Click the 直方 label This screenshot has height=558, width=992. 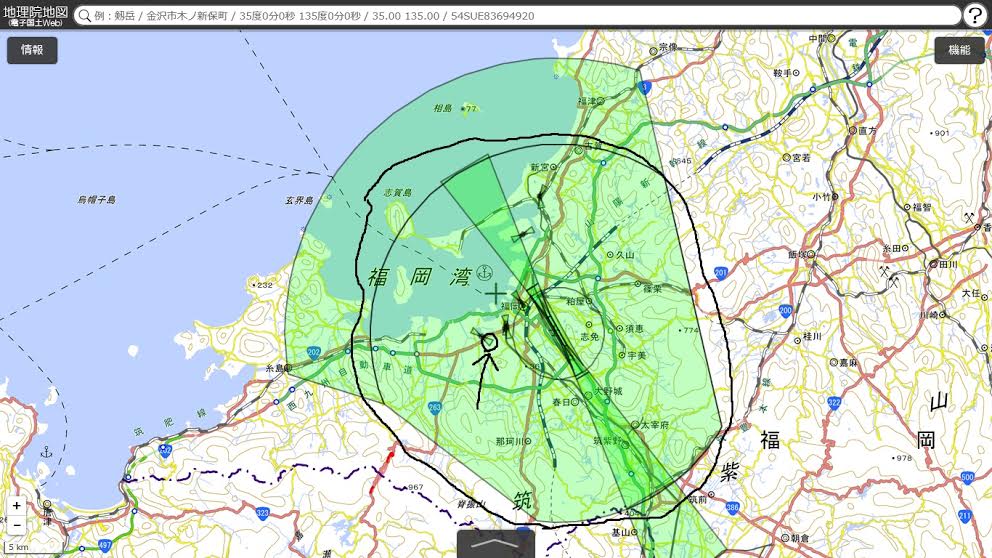pos(867,130)
